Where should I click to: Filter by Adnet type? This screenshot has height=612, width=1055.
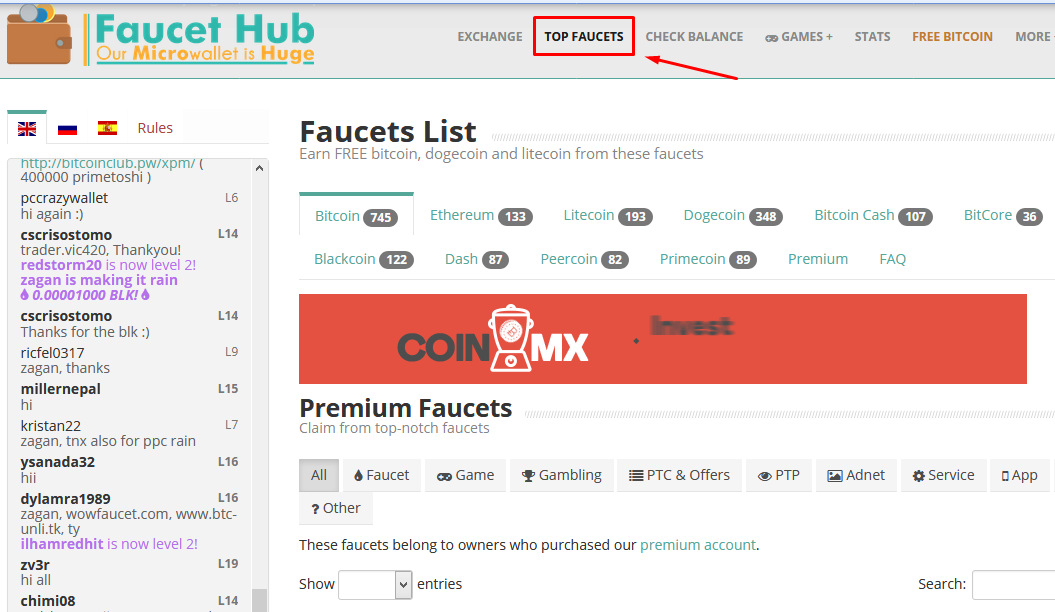856,475
